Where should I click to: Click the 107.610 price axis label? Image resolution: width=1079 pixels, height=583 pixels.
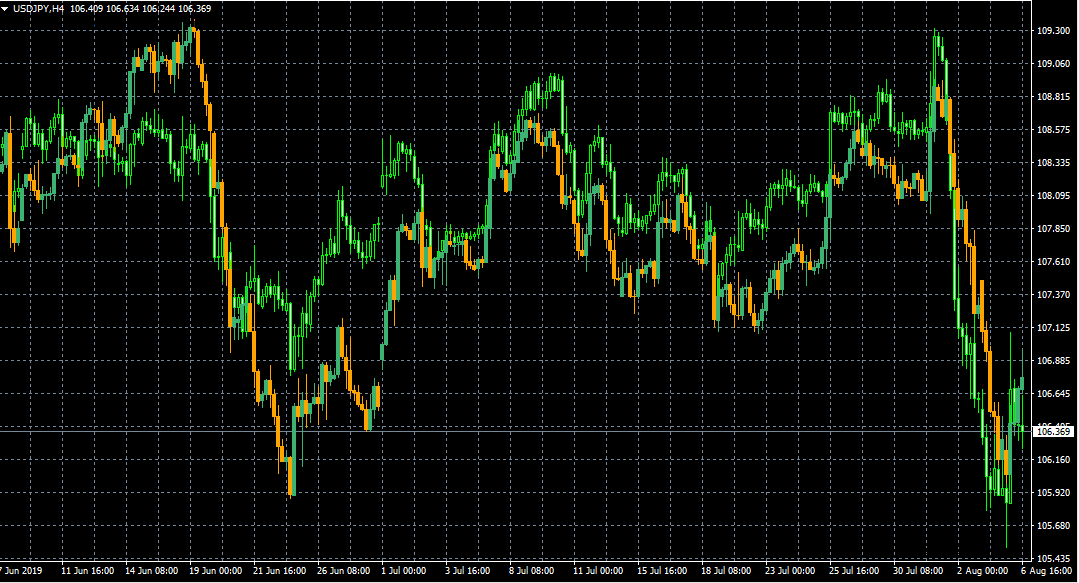pyautogui.click(x=1053, y=262)
